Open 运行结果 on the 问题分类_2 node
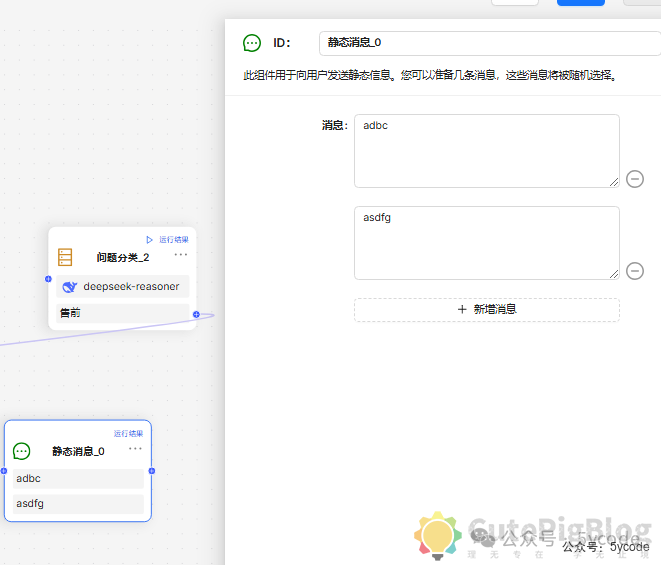 [174, 239]
